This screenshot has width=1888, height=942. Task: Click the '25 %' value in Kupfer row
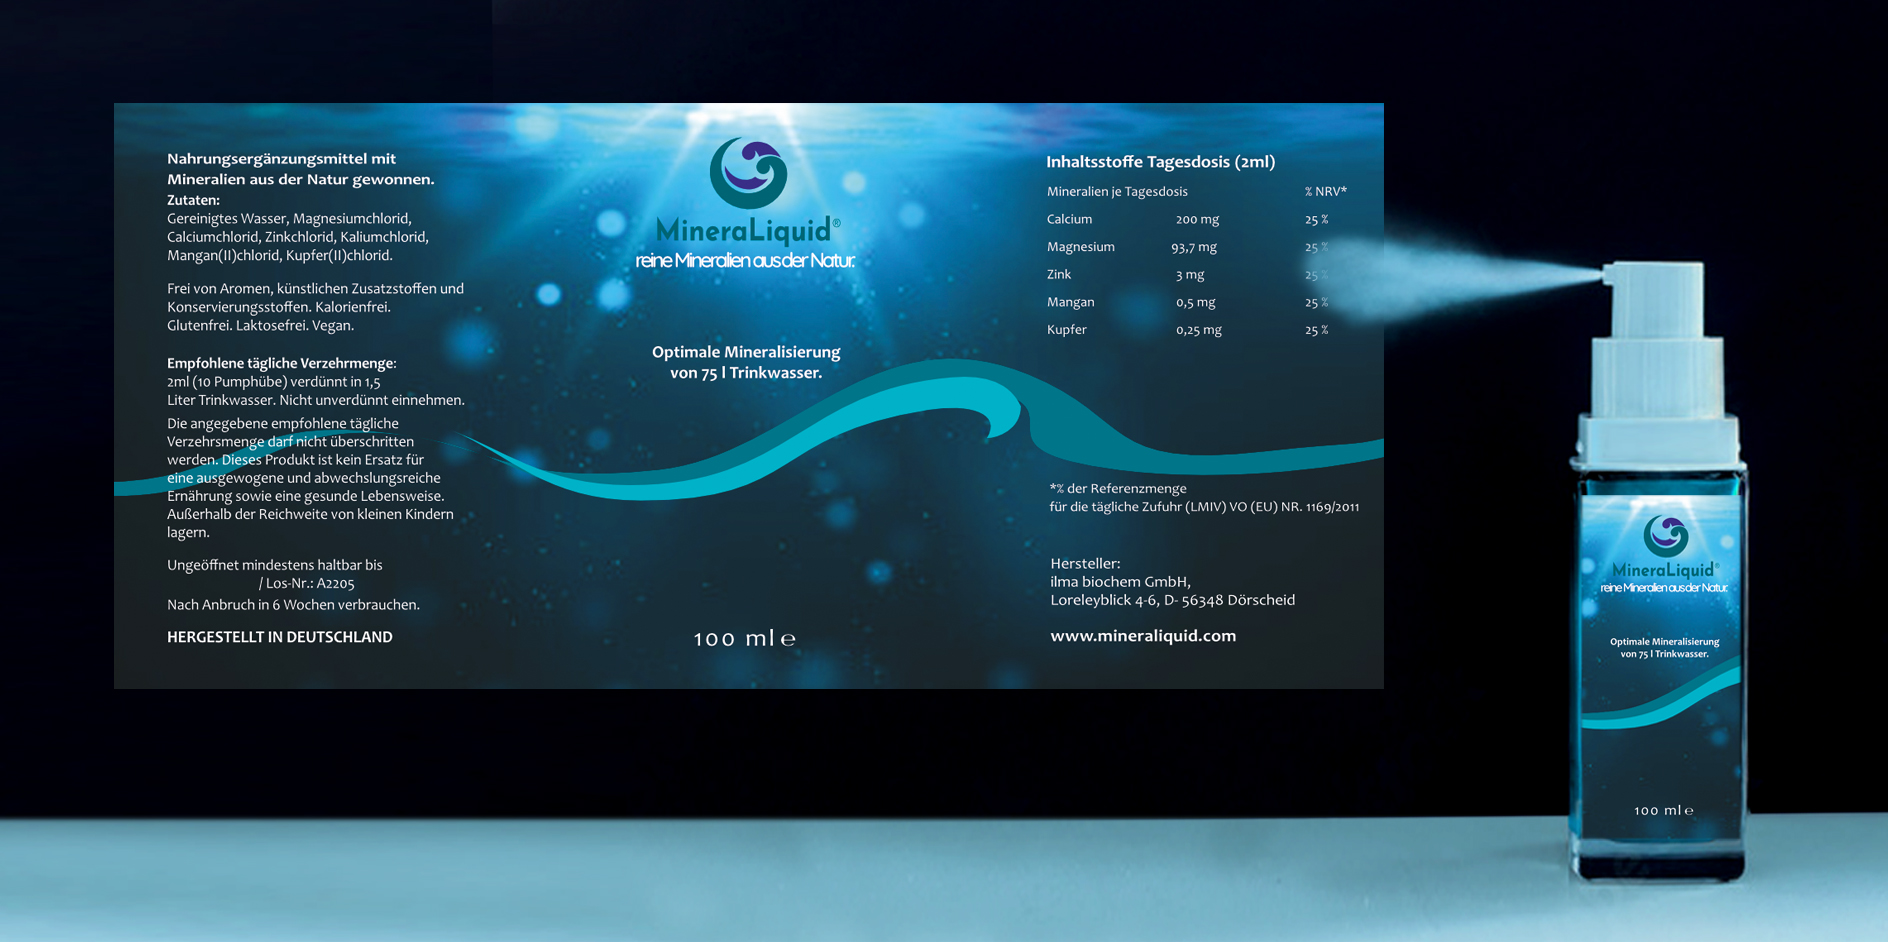pyautogui.click(x=1316, y=330)
